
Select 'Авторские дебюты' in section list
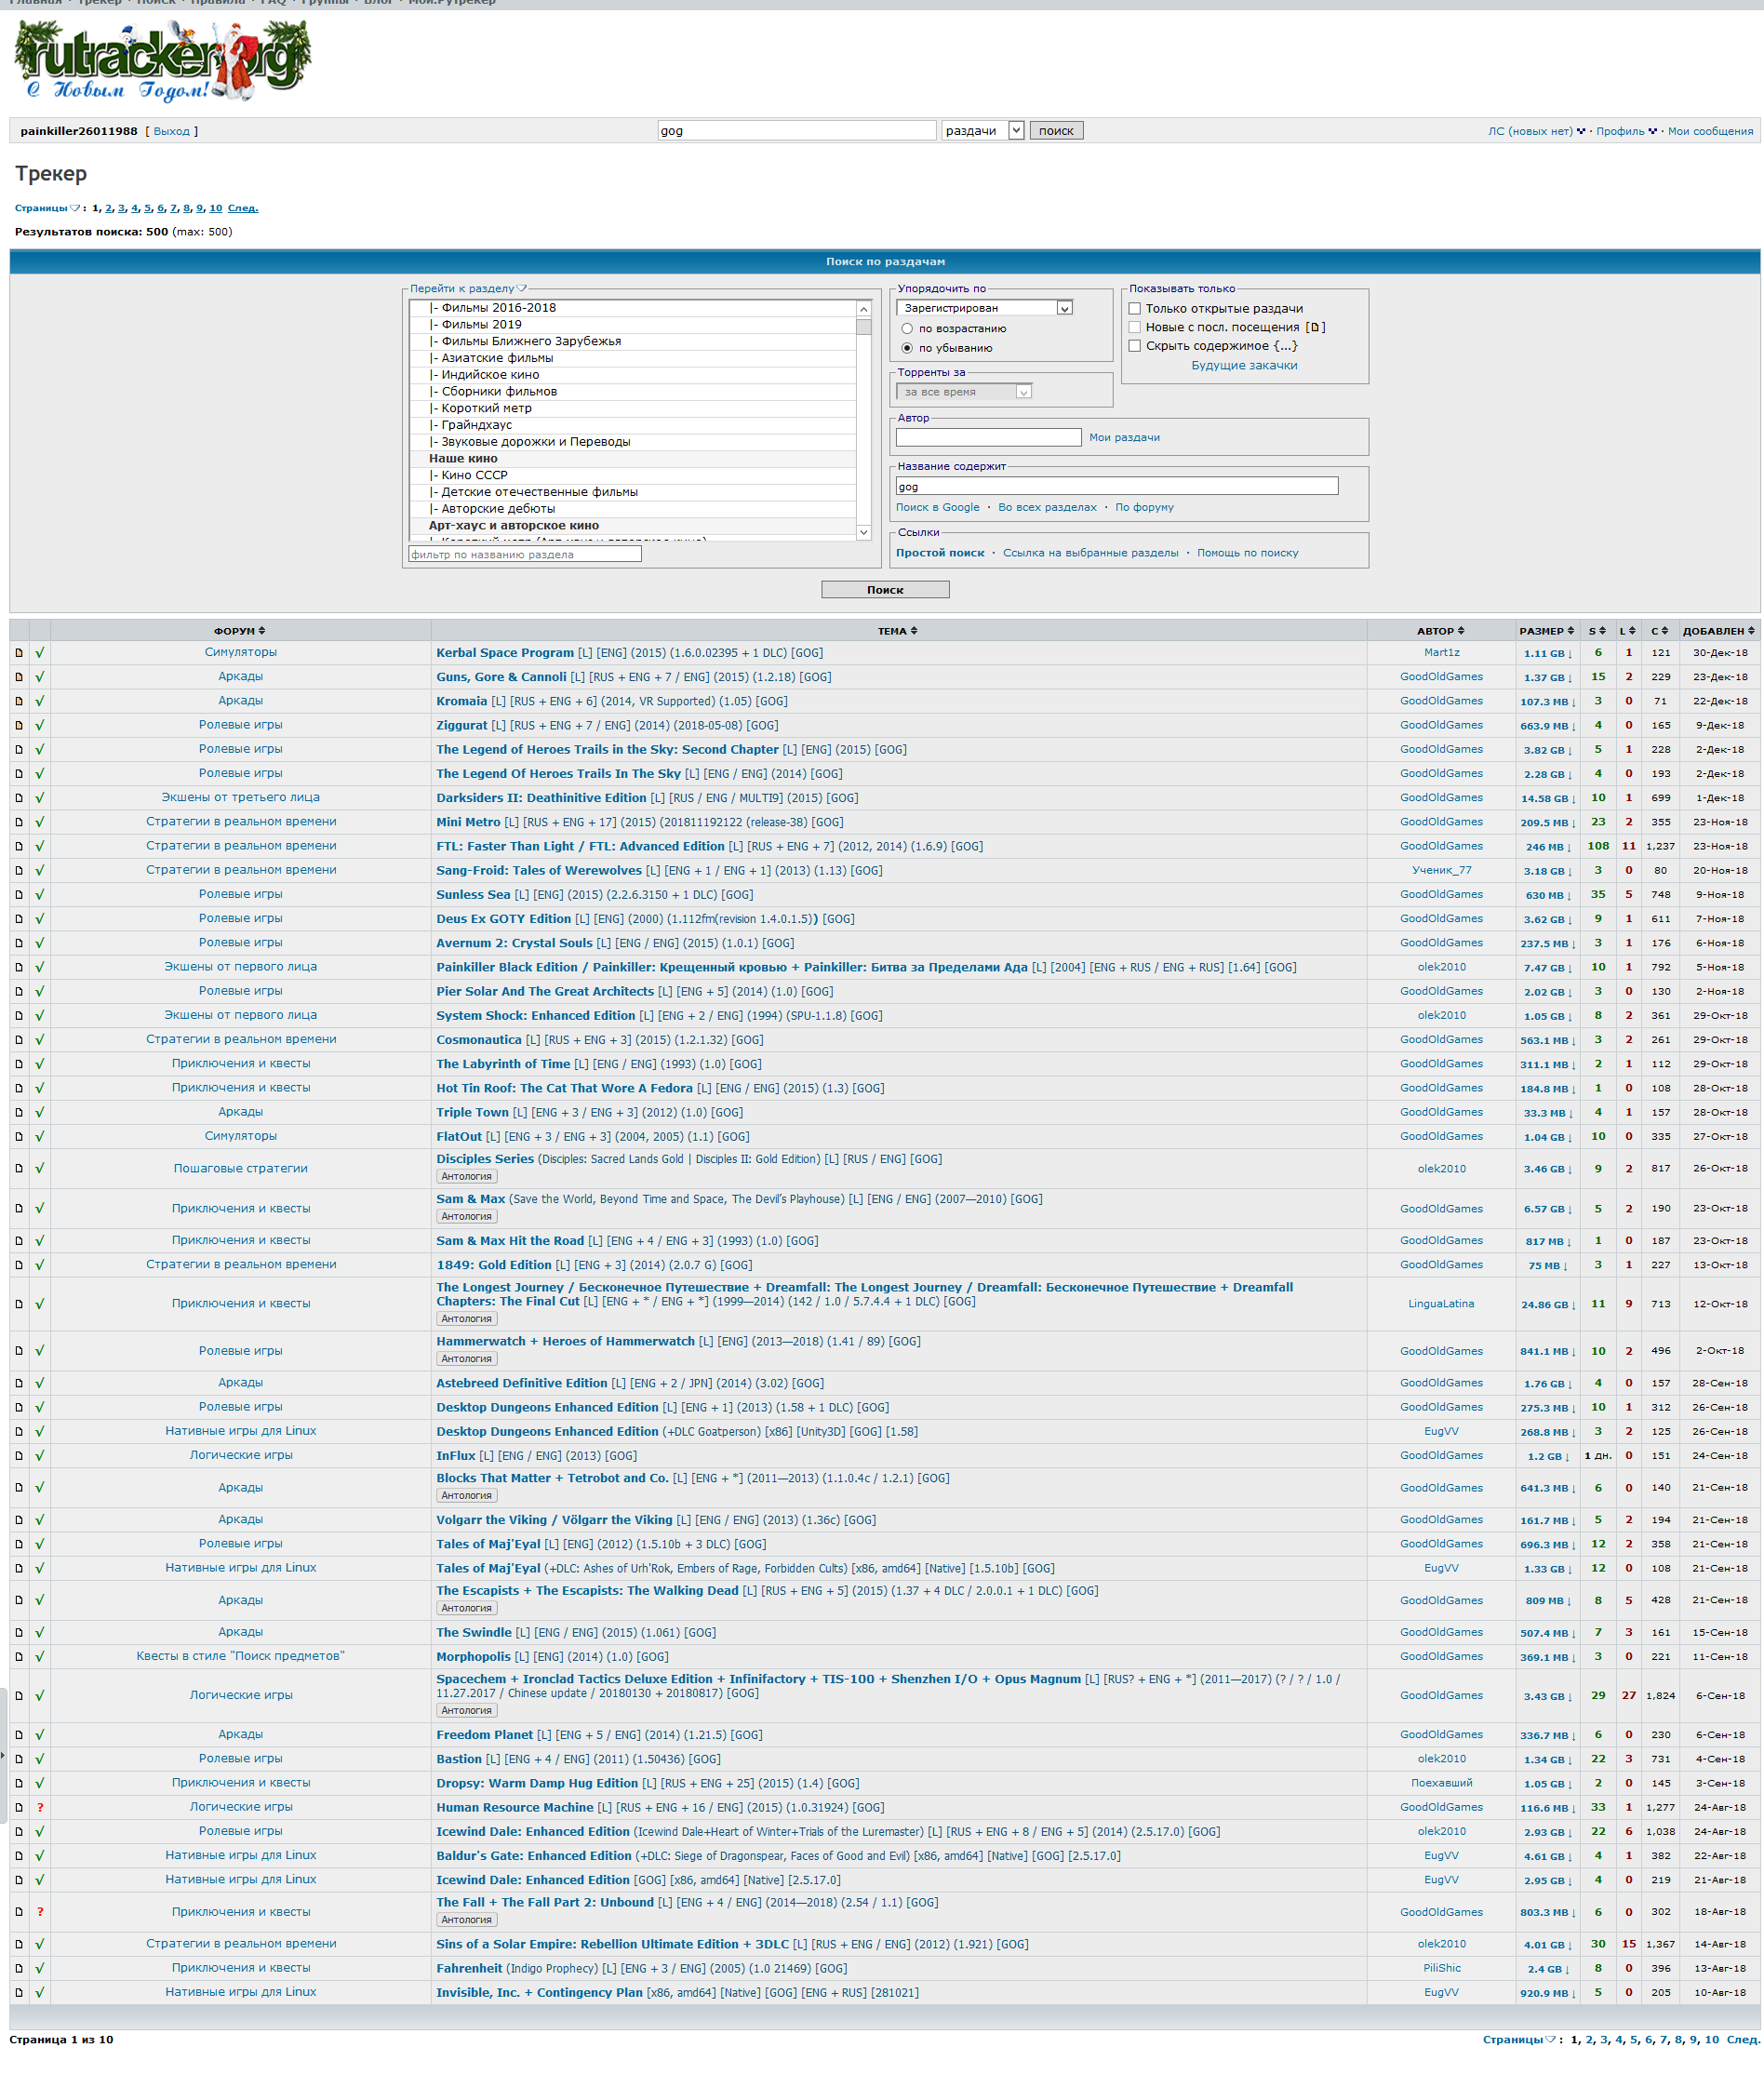click(x=632, y=508)
